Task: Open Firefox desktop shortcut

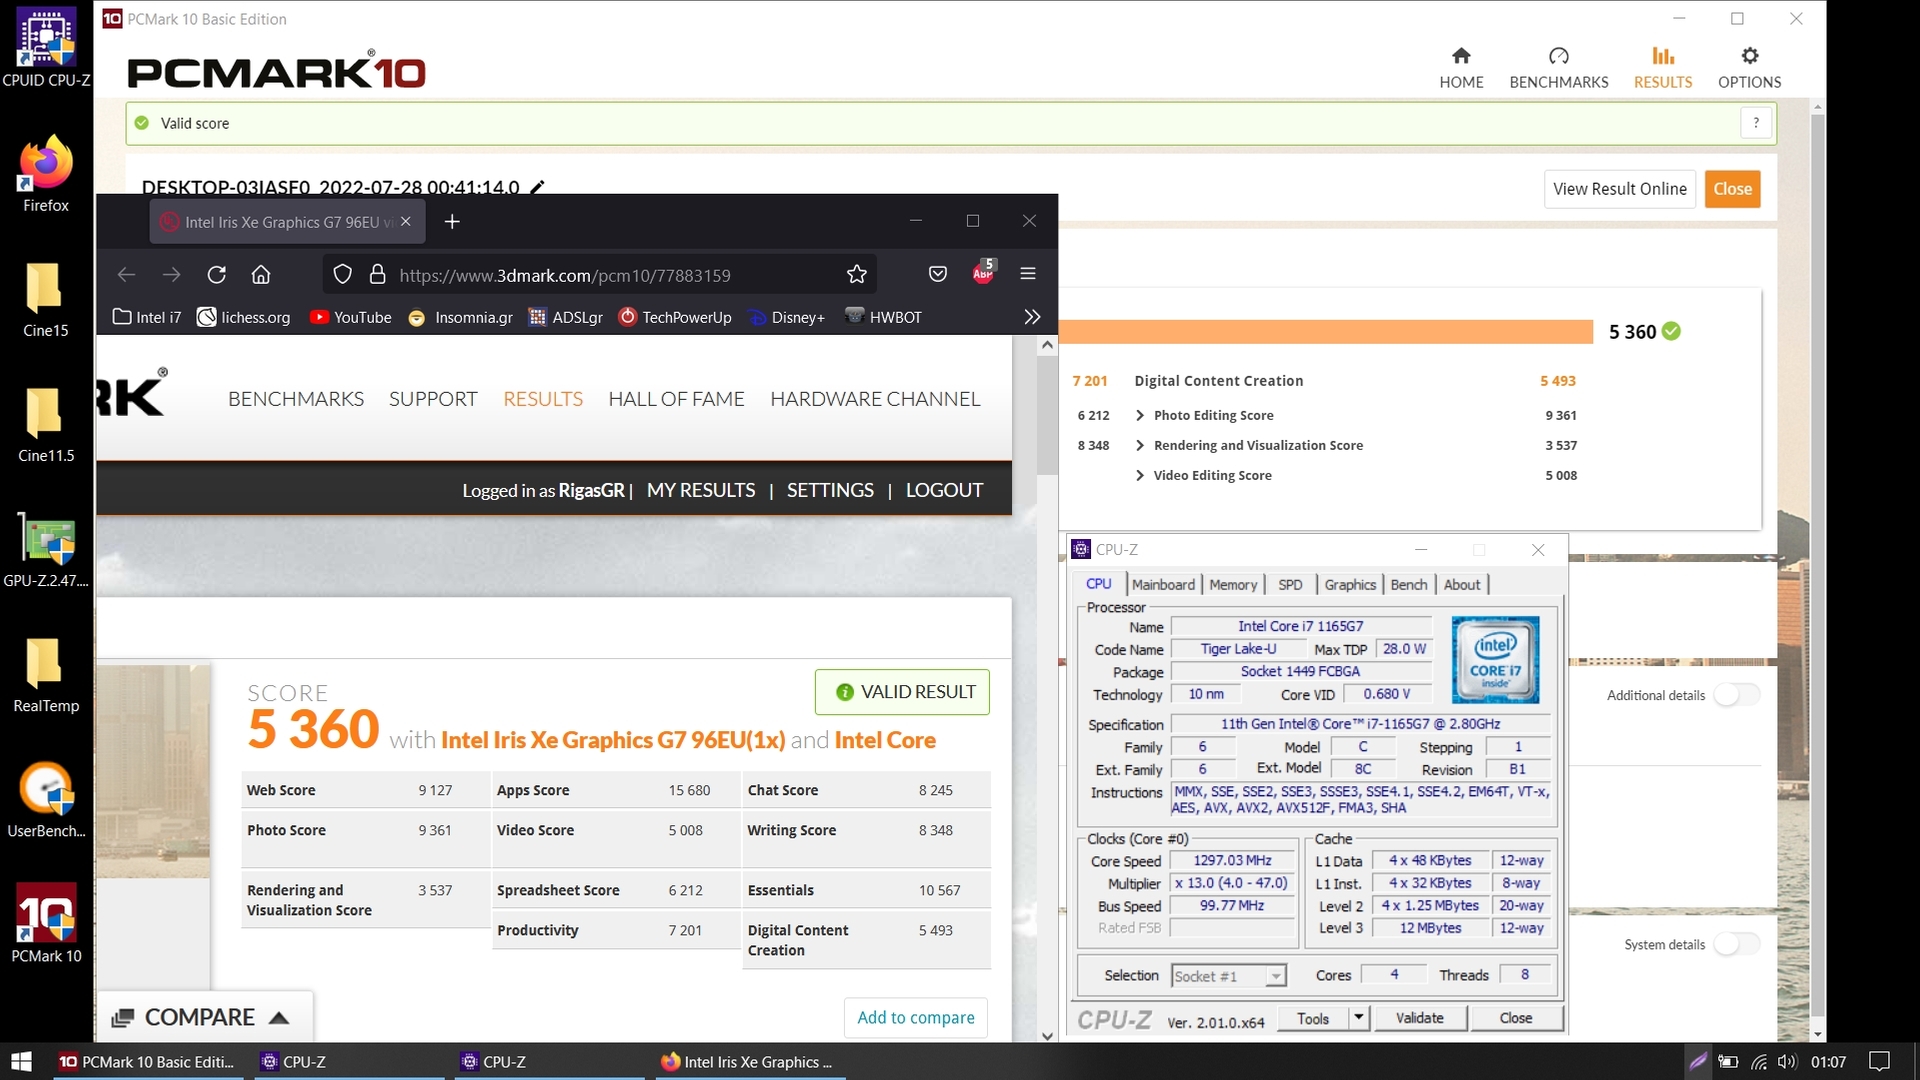Action: click(46, 172)
